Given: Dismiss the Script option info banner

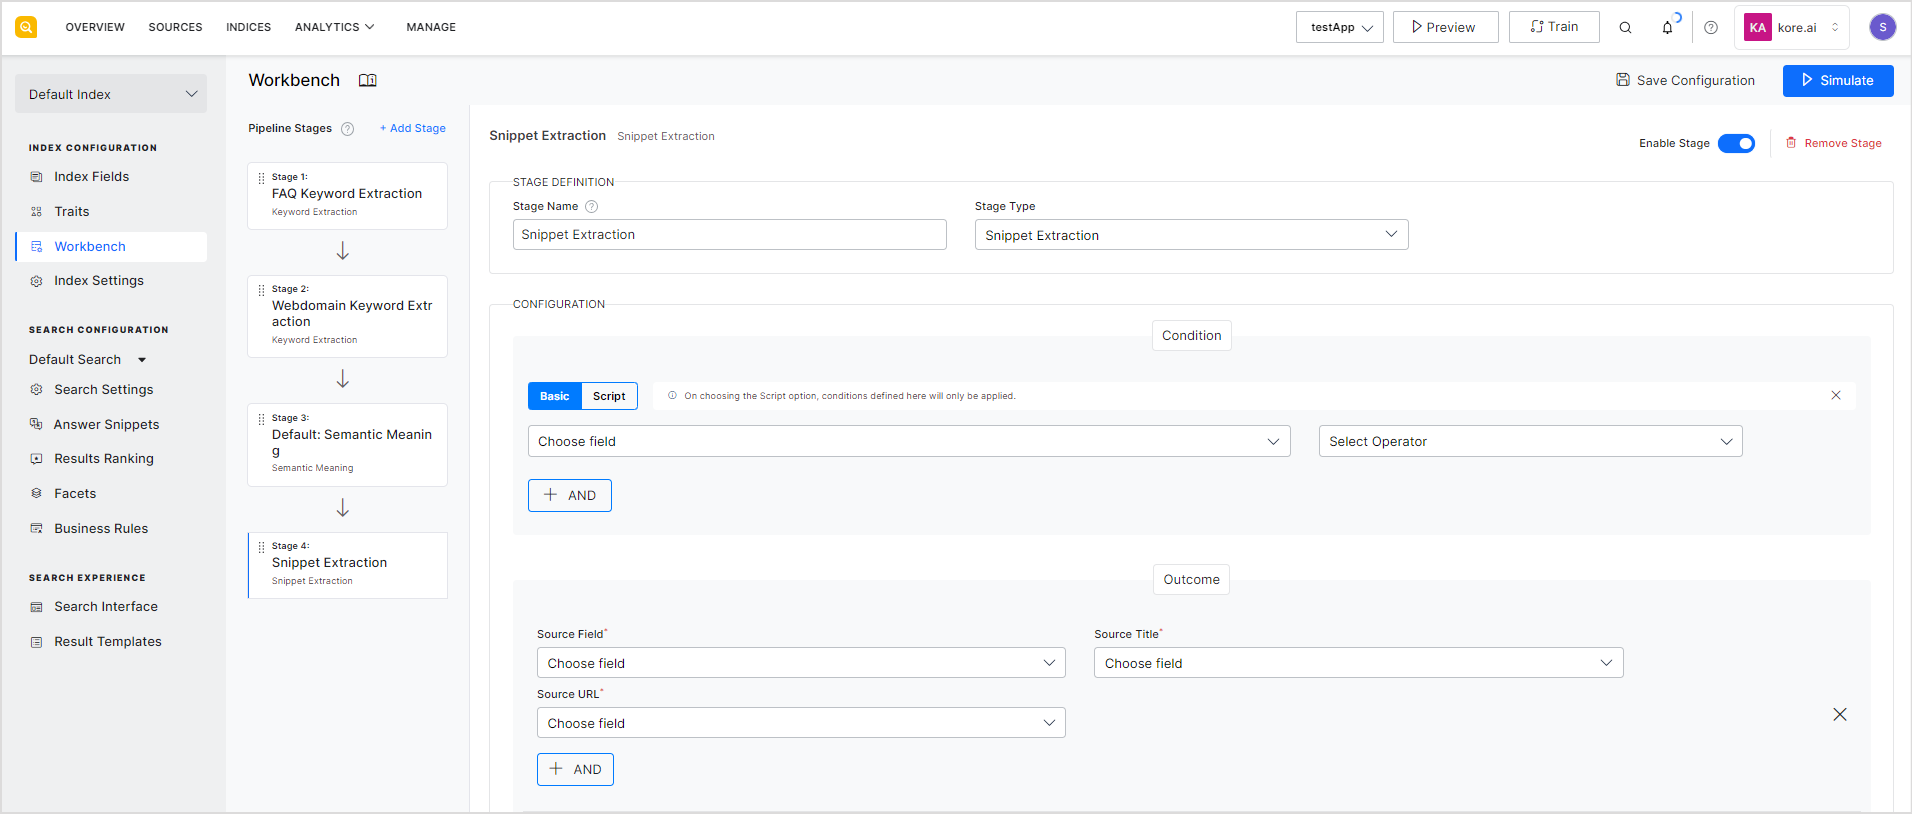Looking at the screenshot, I should point(1836,395).
